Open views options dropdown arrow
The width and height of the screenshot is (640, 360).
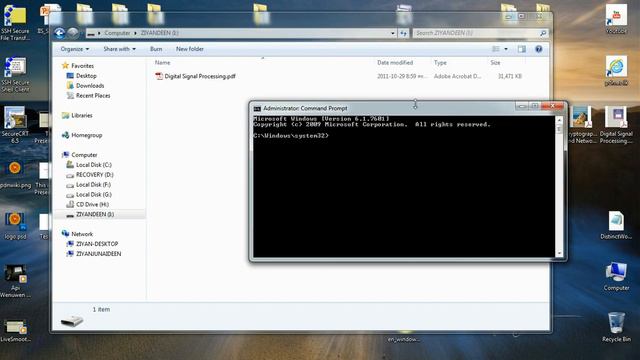[506, 49]
